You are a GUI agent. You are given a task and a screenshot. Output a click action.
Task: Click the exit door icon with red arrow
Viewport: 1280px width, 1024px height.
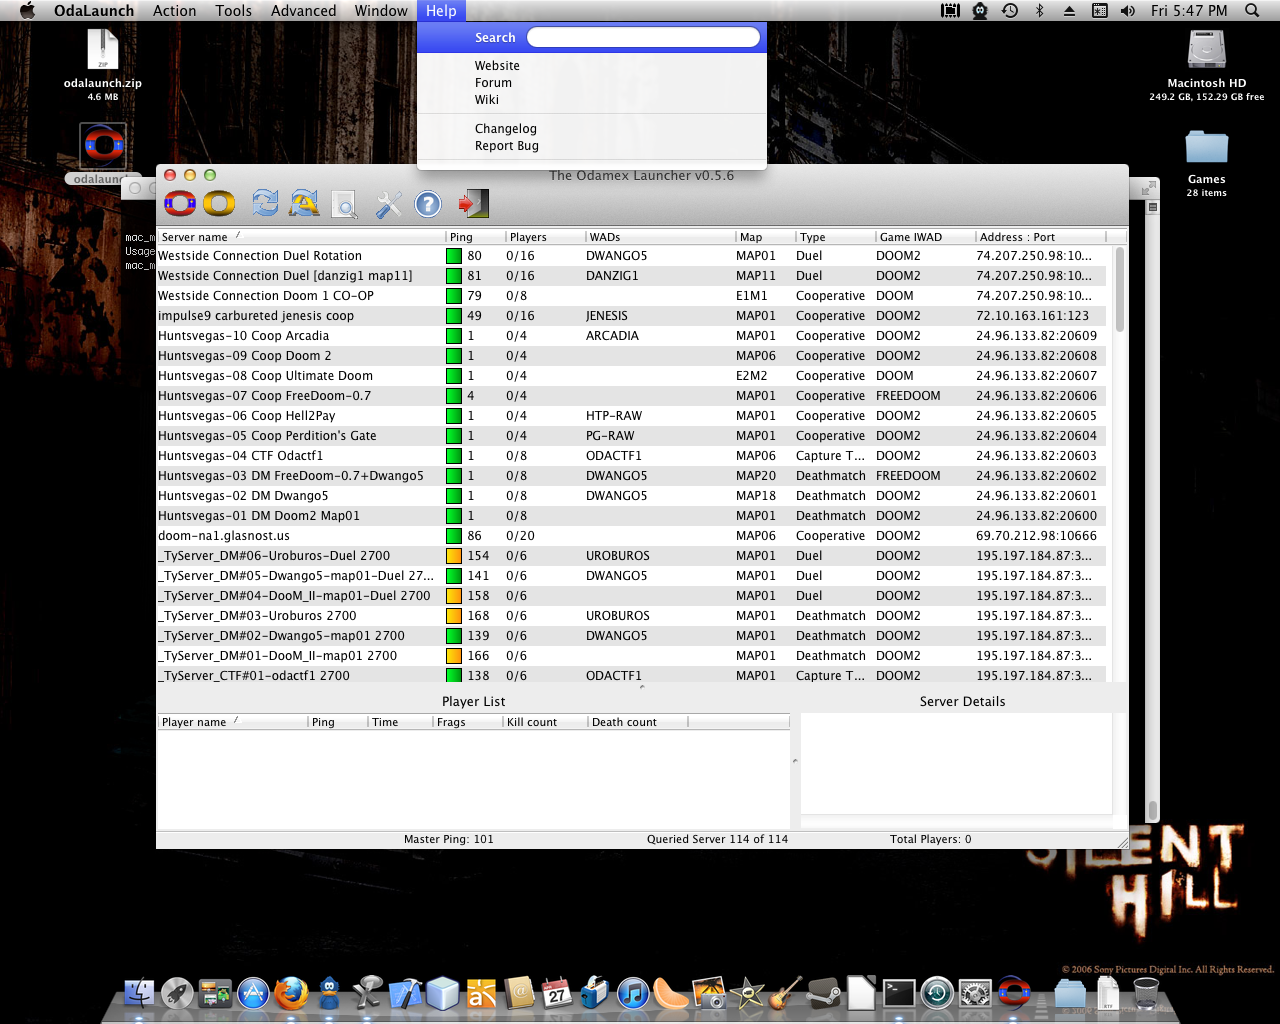[473, 204]
